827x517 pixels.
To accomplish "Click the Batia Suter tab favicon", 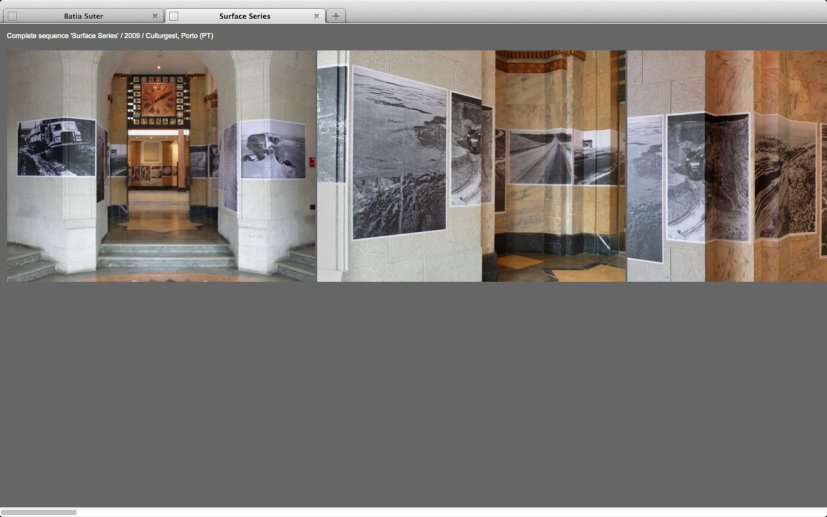I will click(x=13, y=16).
